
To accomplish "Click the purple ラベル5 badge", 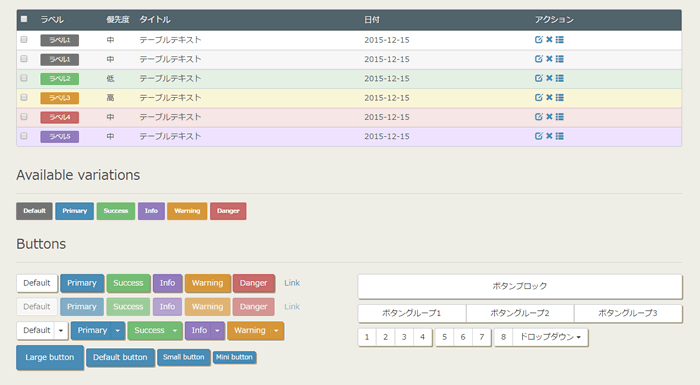I will [60, 136].
